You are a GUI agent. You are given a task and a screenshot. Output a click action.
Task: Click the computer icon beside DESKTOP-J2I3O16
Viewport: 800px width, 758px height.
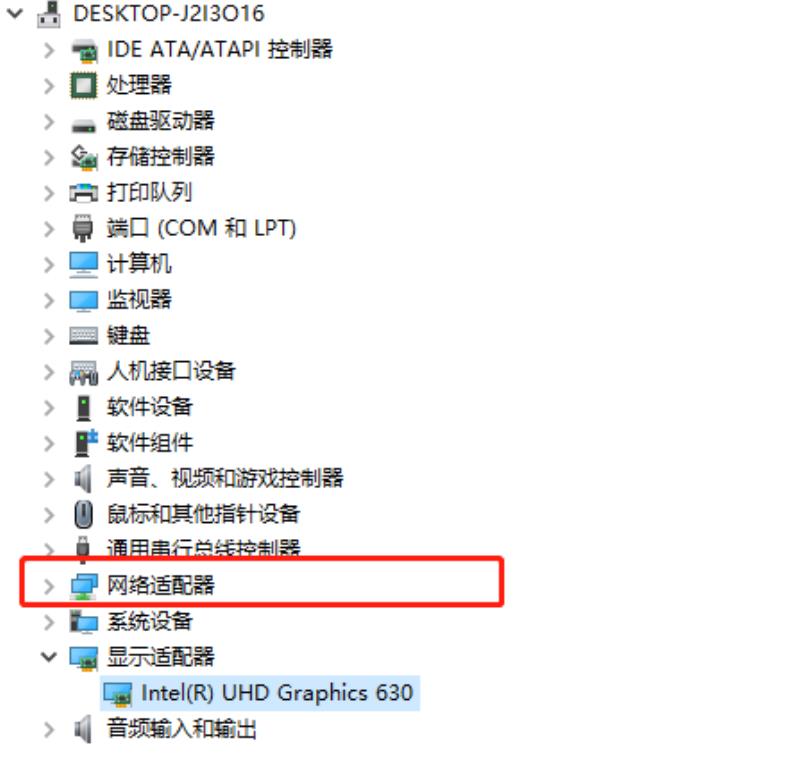click(49, 14)
